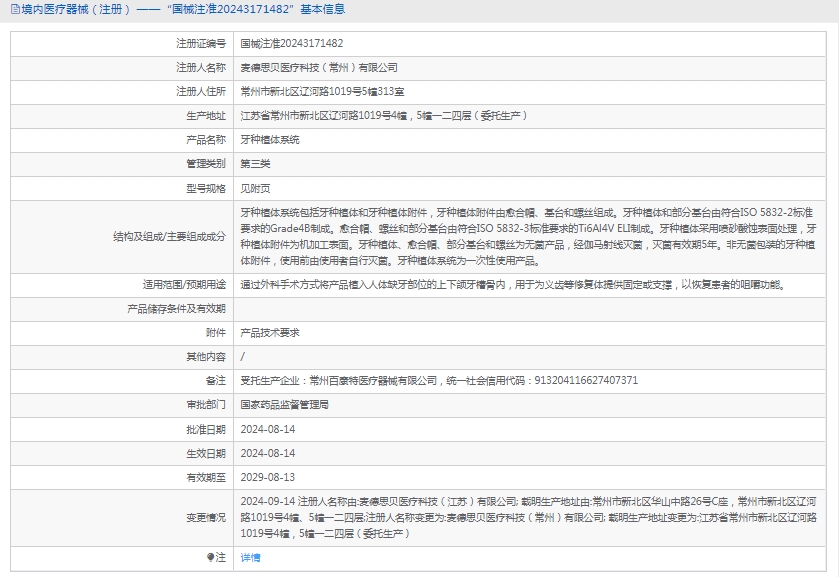Click the empty 产品储存条件及有效期 value cell
The width and height of the screenshot is (839, 577).
[x=530, y=308]
